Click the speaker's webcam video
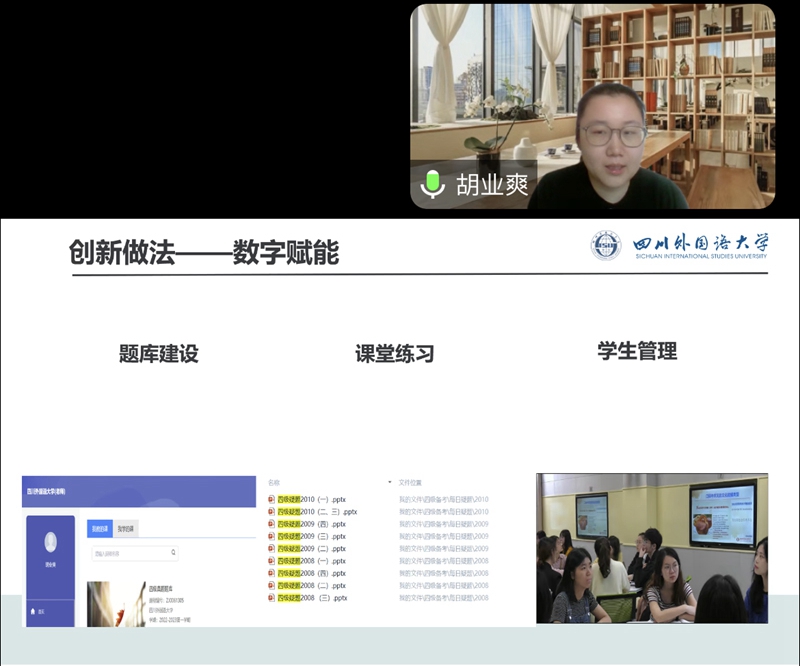This screenshot has height=666, width=800. (x=592, y=106)
